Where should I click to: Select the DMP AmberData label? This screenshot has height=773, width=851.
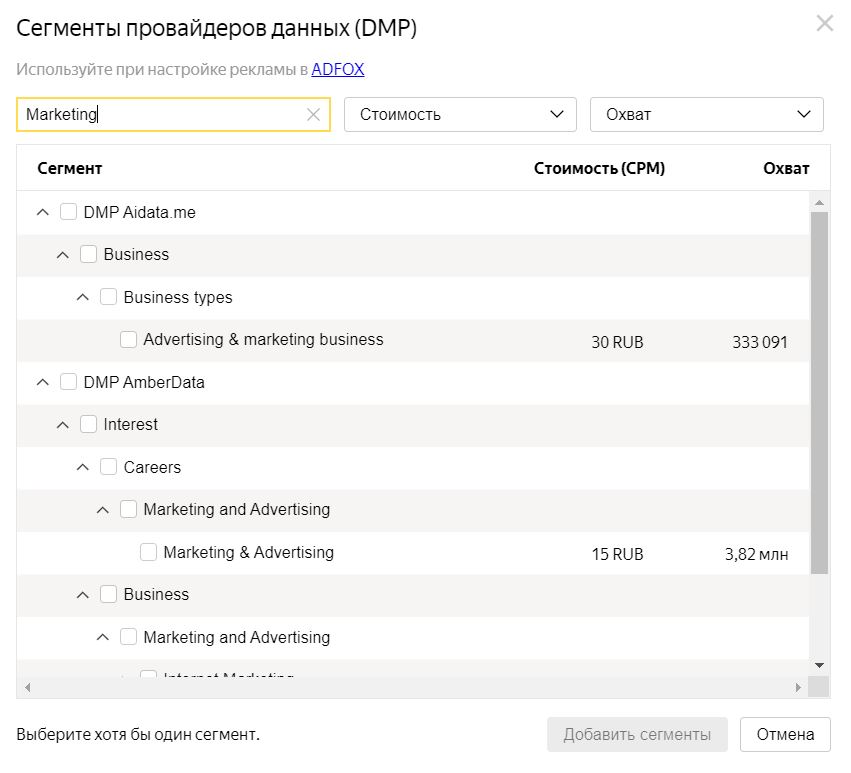(x=144, y=382)
